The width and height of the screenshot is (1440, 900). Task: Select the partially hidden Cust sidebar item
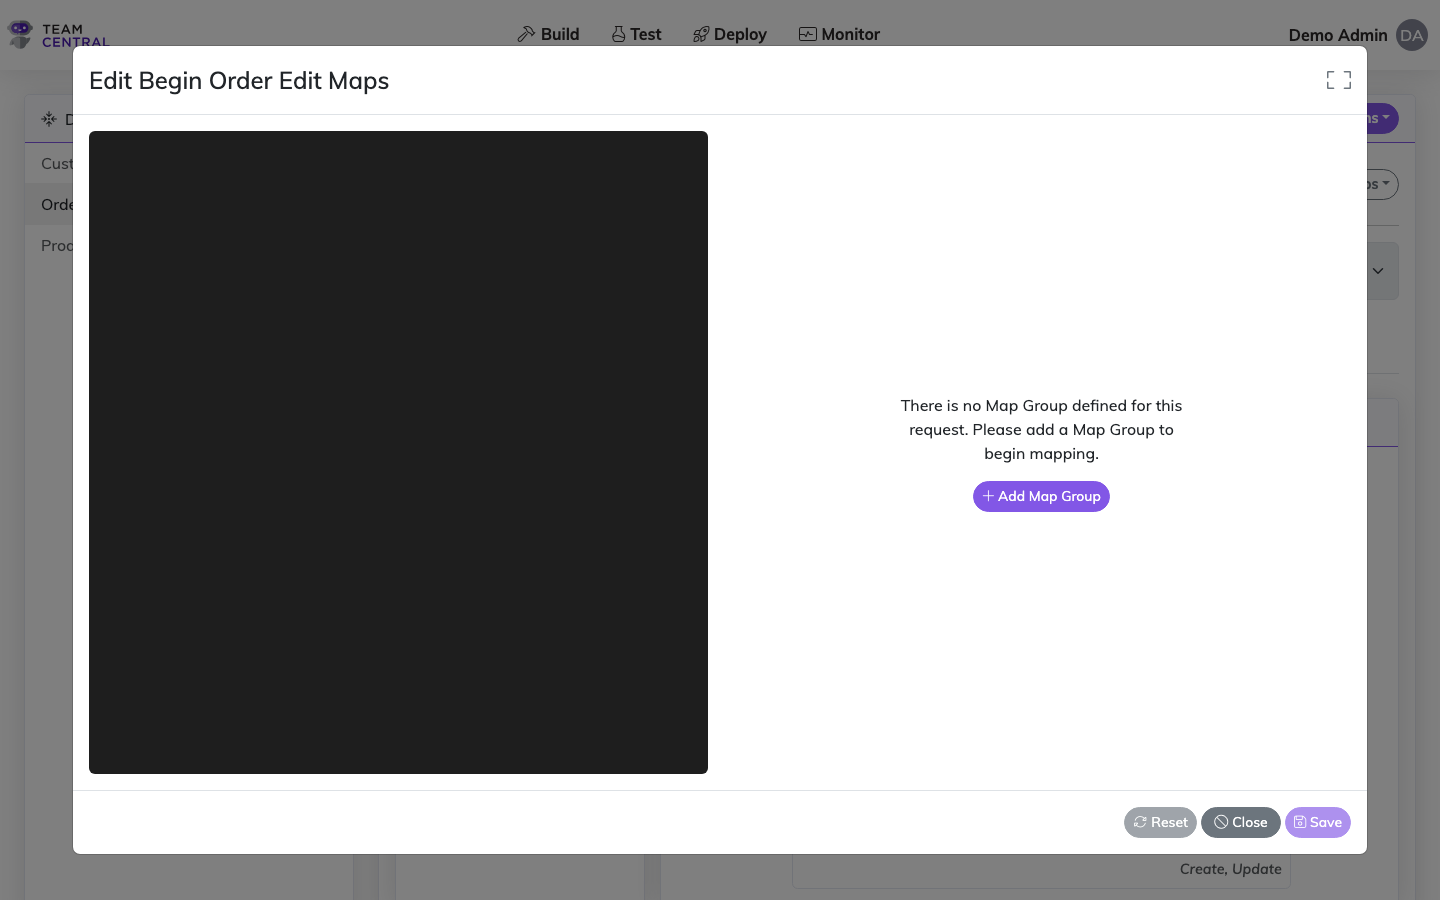click(x=55, y=163)
